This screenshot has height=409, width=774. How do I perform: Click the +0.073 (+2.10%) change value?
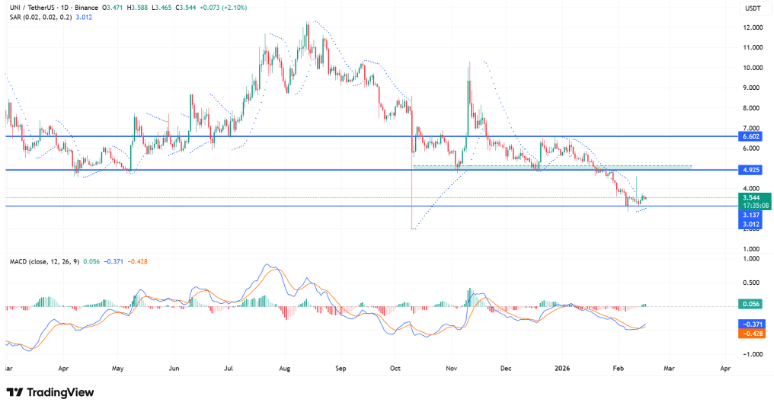238,6
